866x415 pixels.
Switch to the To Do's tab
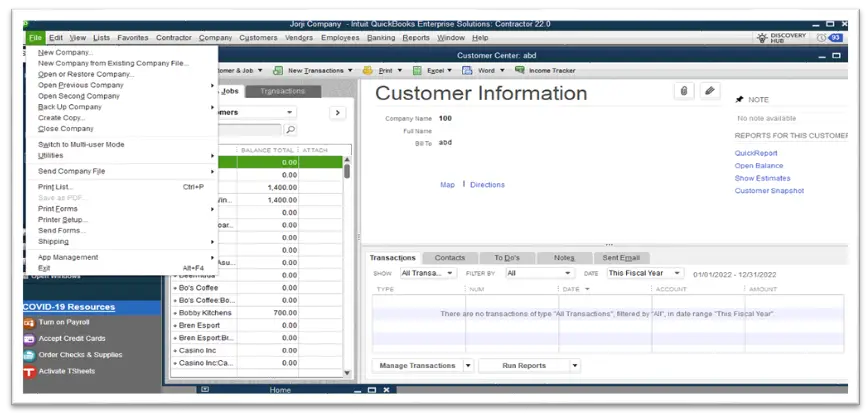pos(507,258)
